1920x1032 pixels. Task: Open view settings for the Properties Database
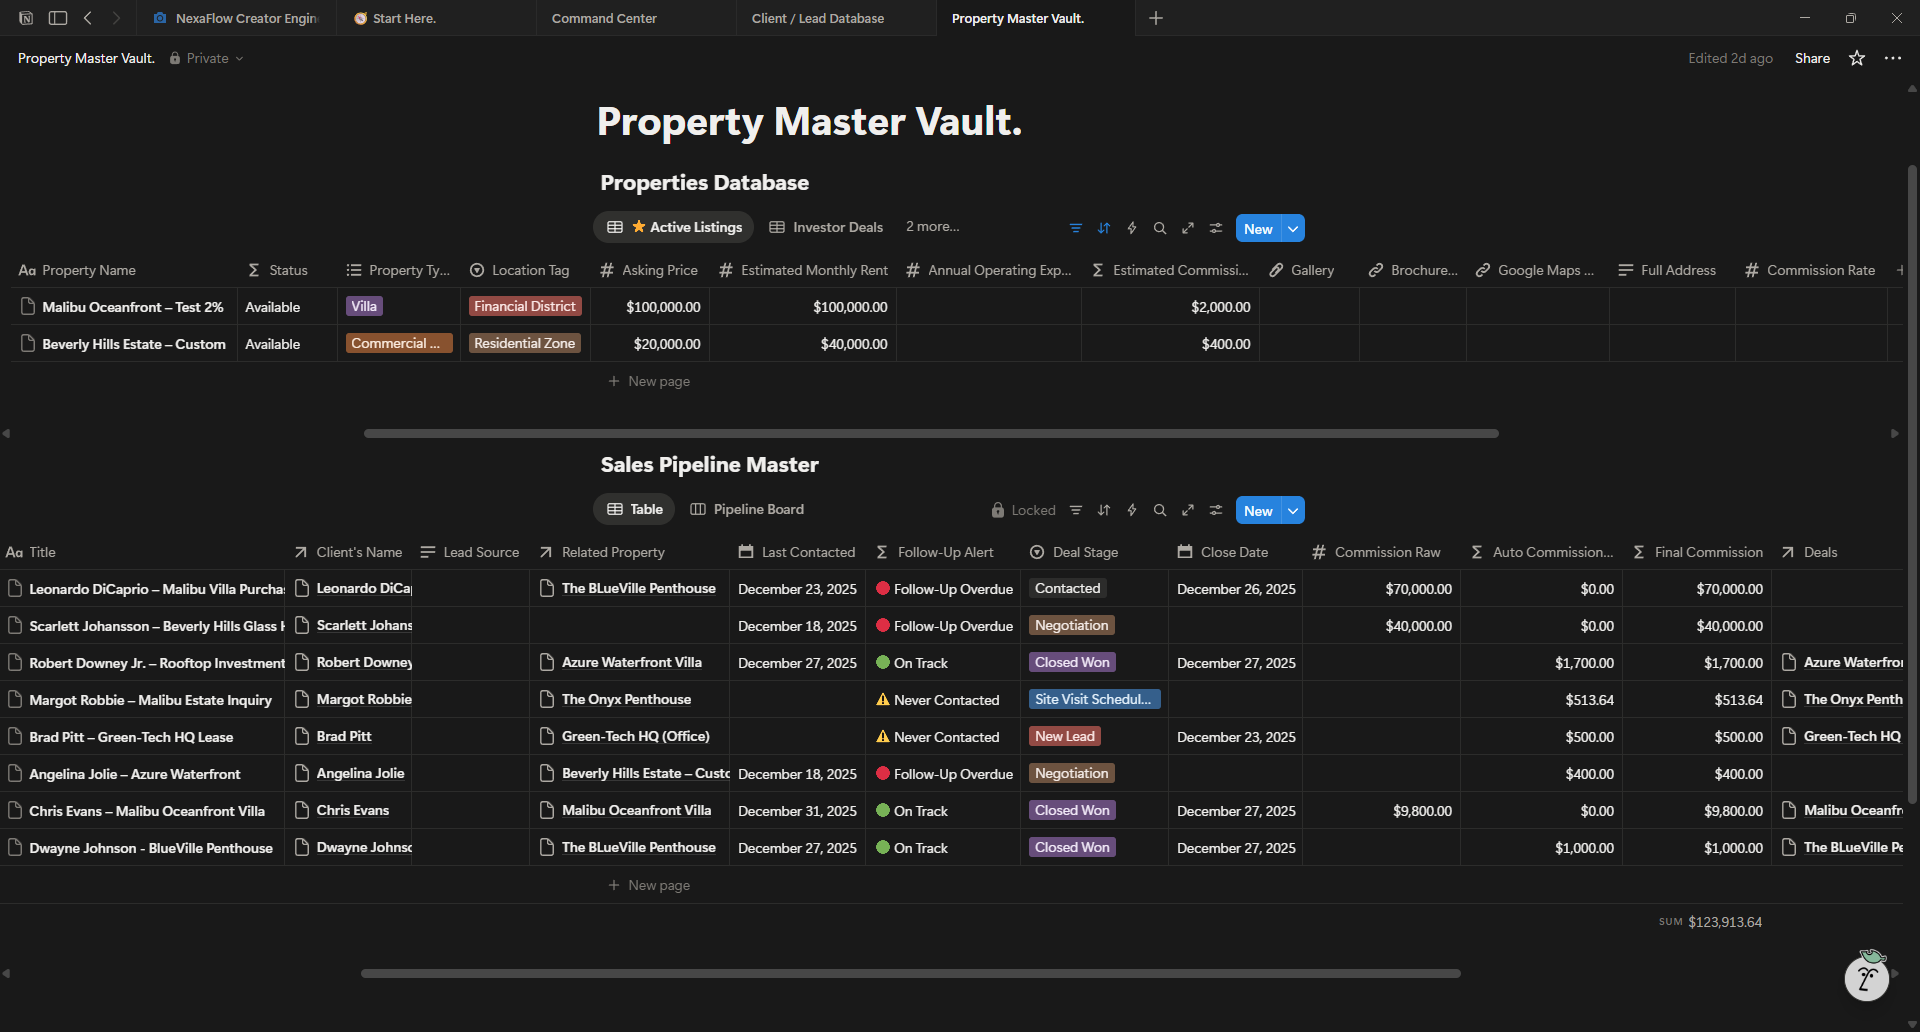[x=1215, y=228]
